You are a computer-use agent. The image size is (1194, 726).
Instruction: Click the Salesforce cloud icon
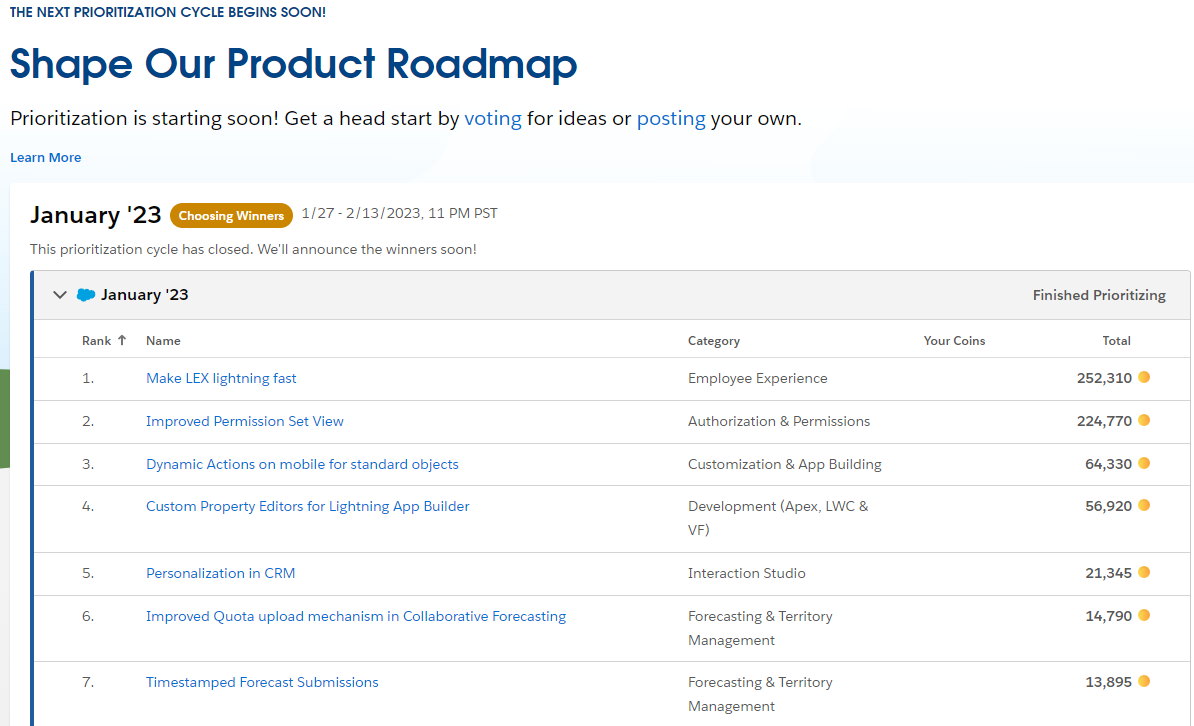tap(86, 295)
